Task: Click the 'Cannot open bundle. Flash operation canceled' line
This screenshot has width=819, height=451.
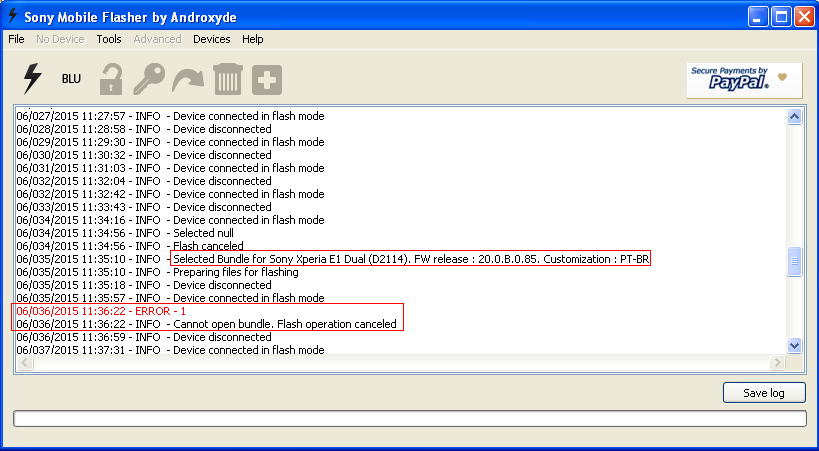Action: 206,324
